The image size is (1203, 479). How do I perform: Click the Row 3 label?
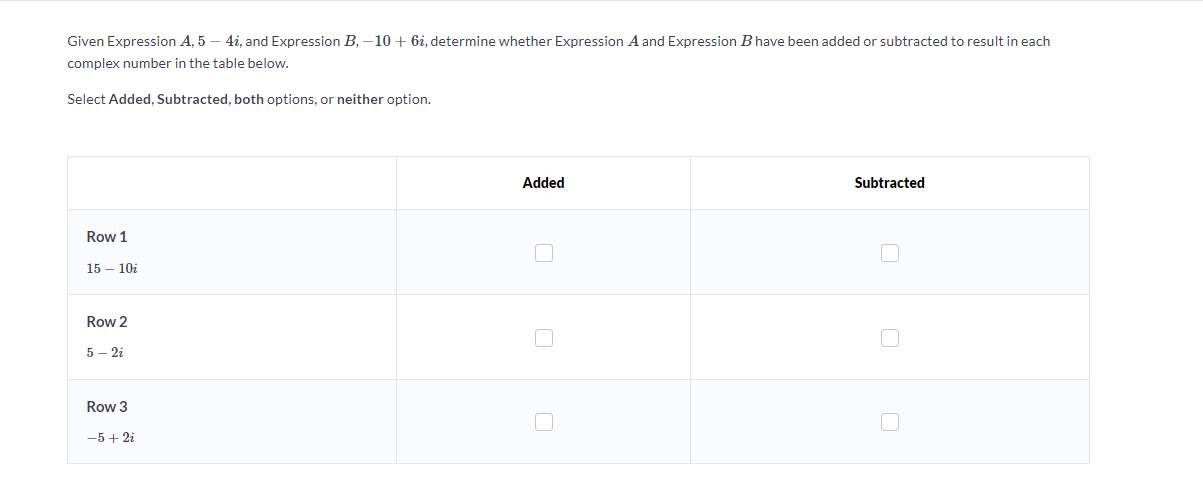107,407
